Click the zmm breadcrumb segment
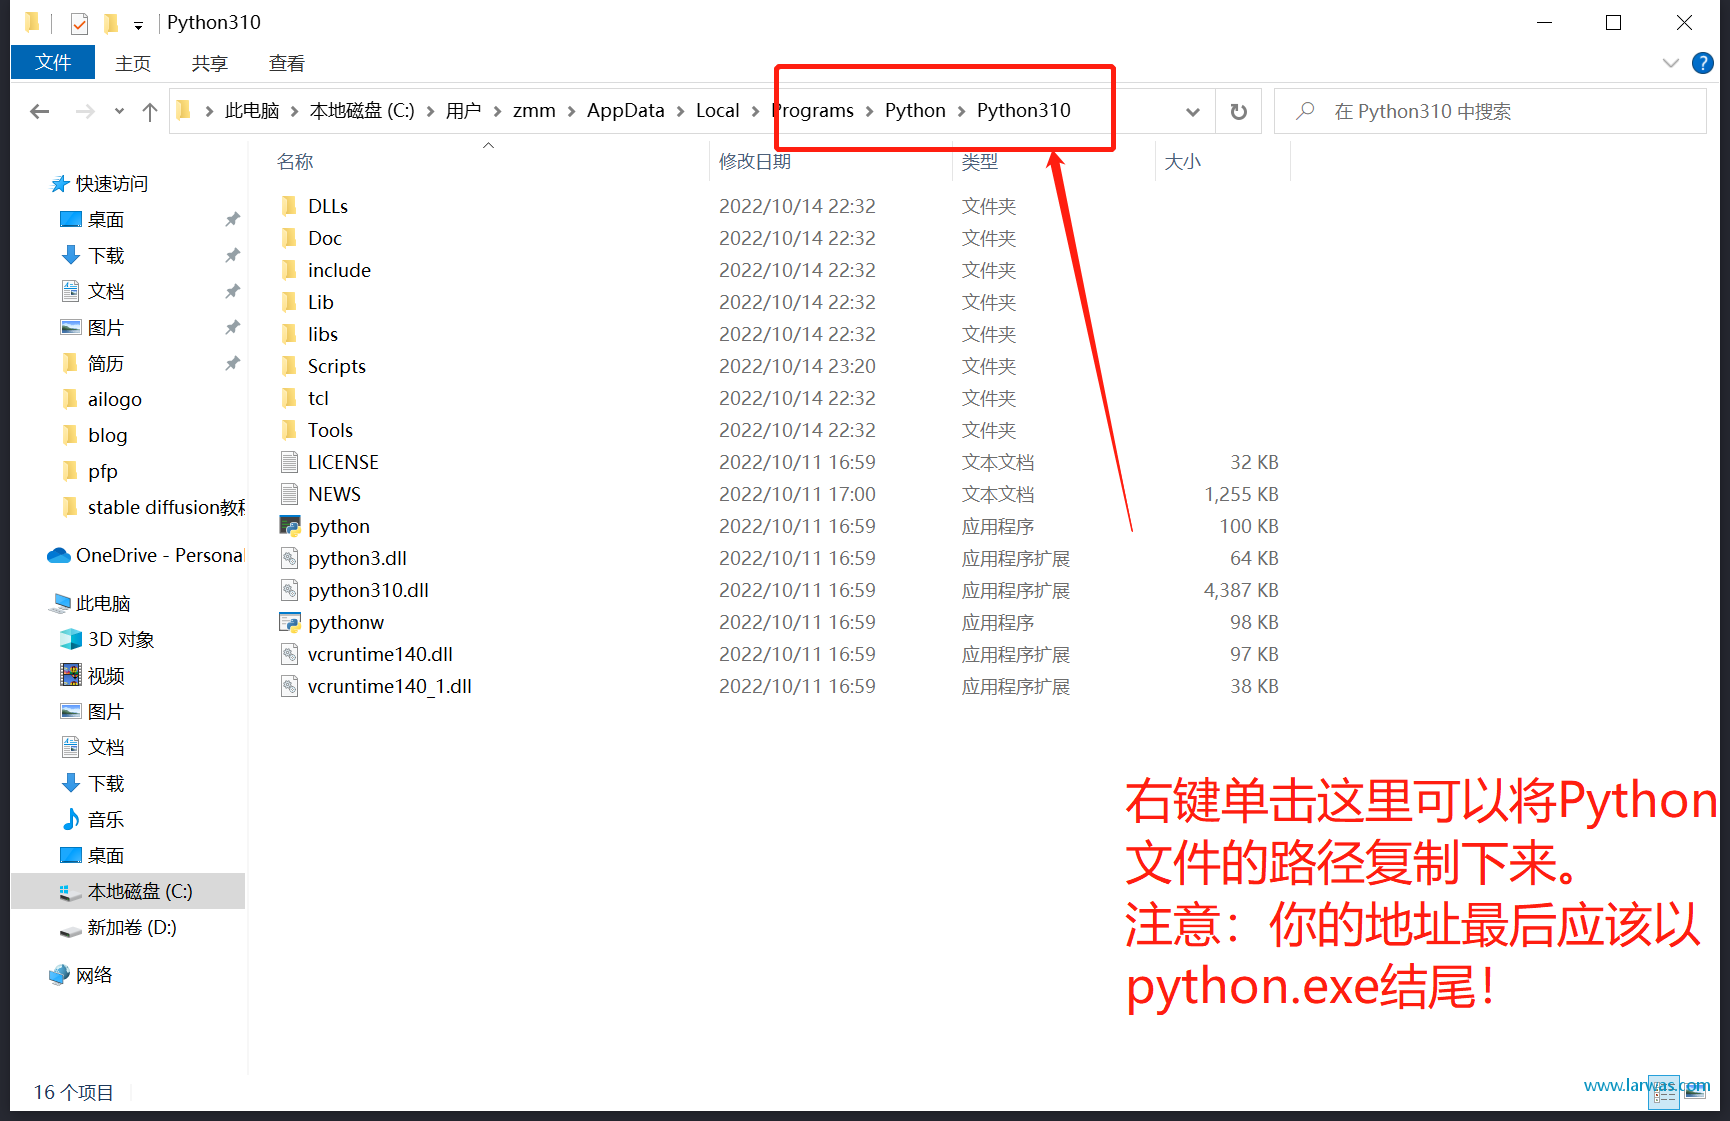 coord(534,110)
